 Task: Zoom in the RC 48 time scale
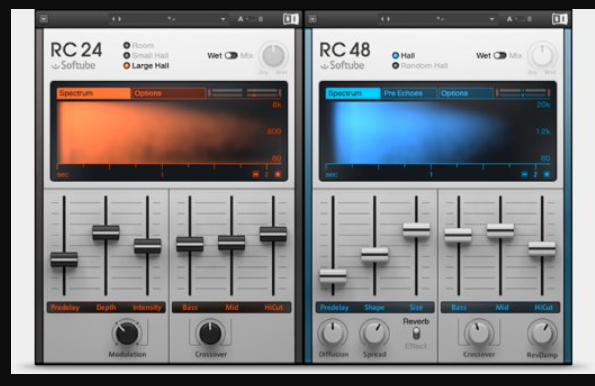pyautogui.click(x=546, y=175)
